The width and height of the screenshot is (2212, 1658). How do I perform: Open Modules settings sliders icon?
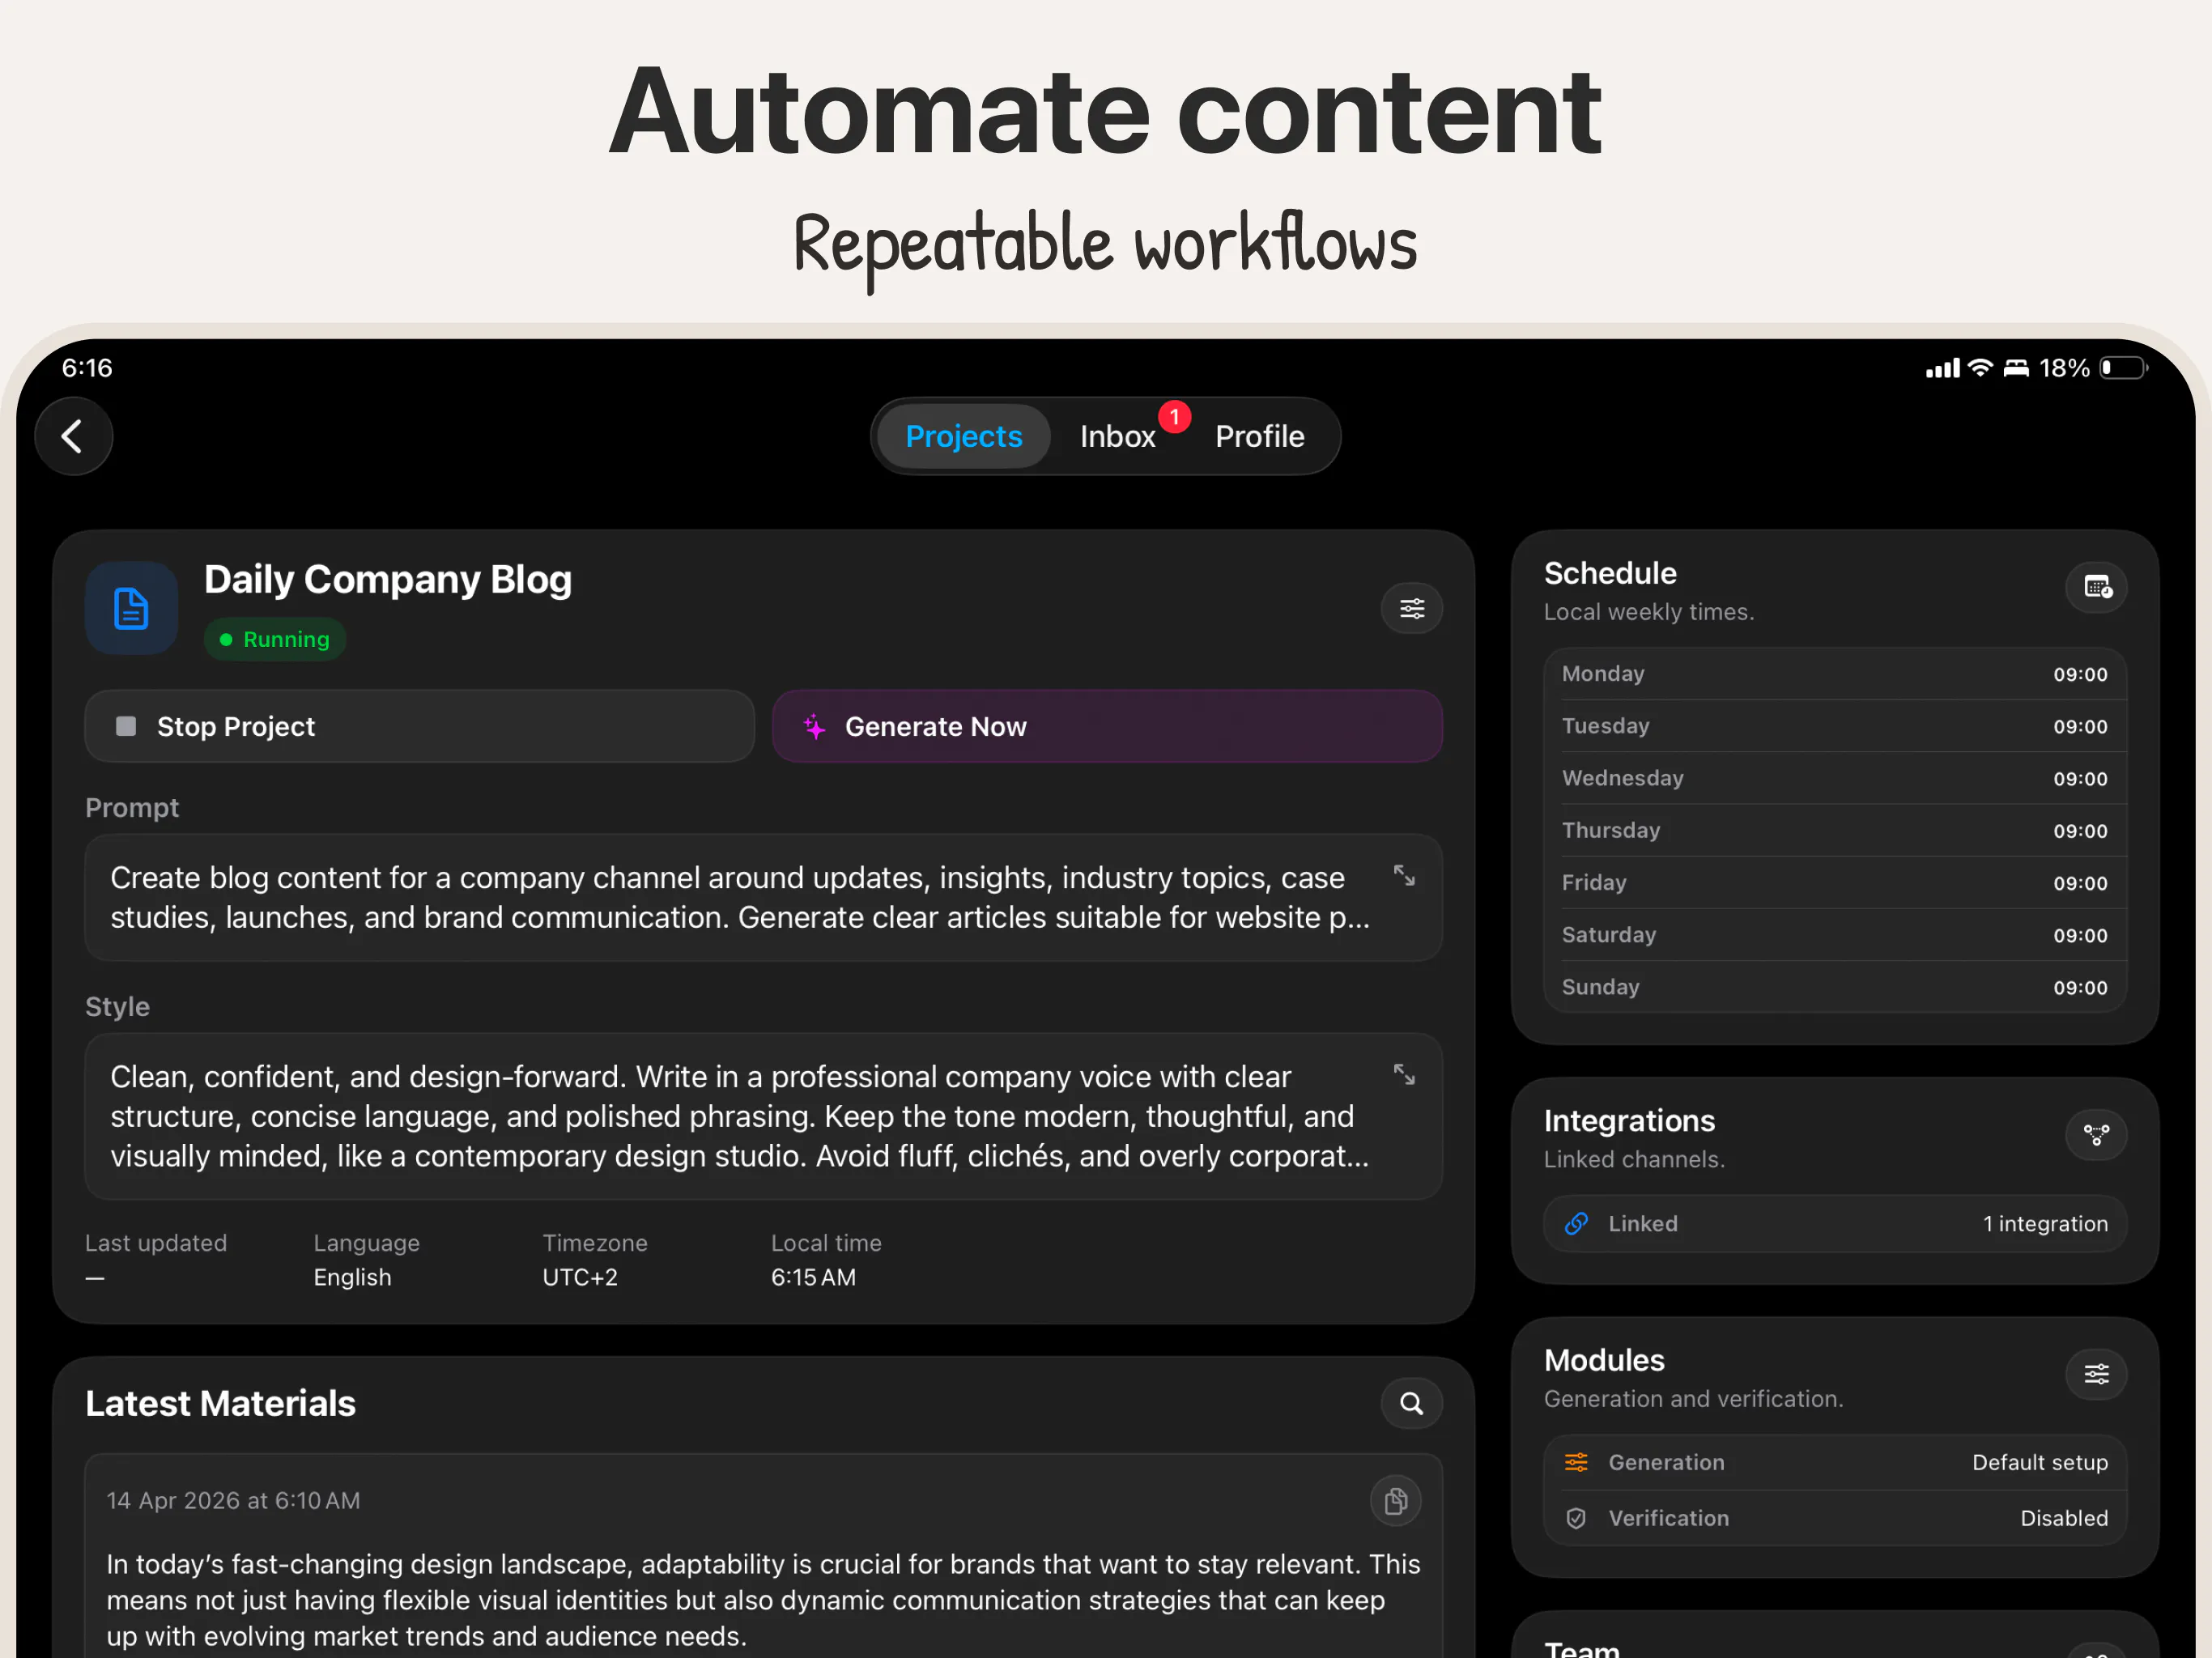[2096, 1373]
